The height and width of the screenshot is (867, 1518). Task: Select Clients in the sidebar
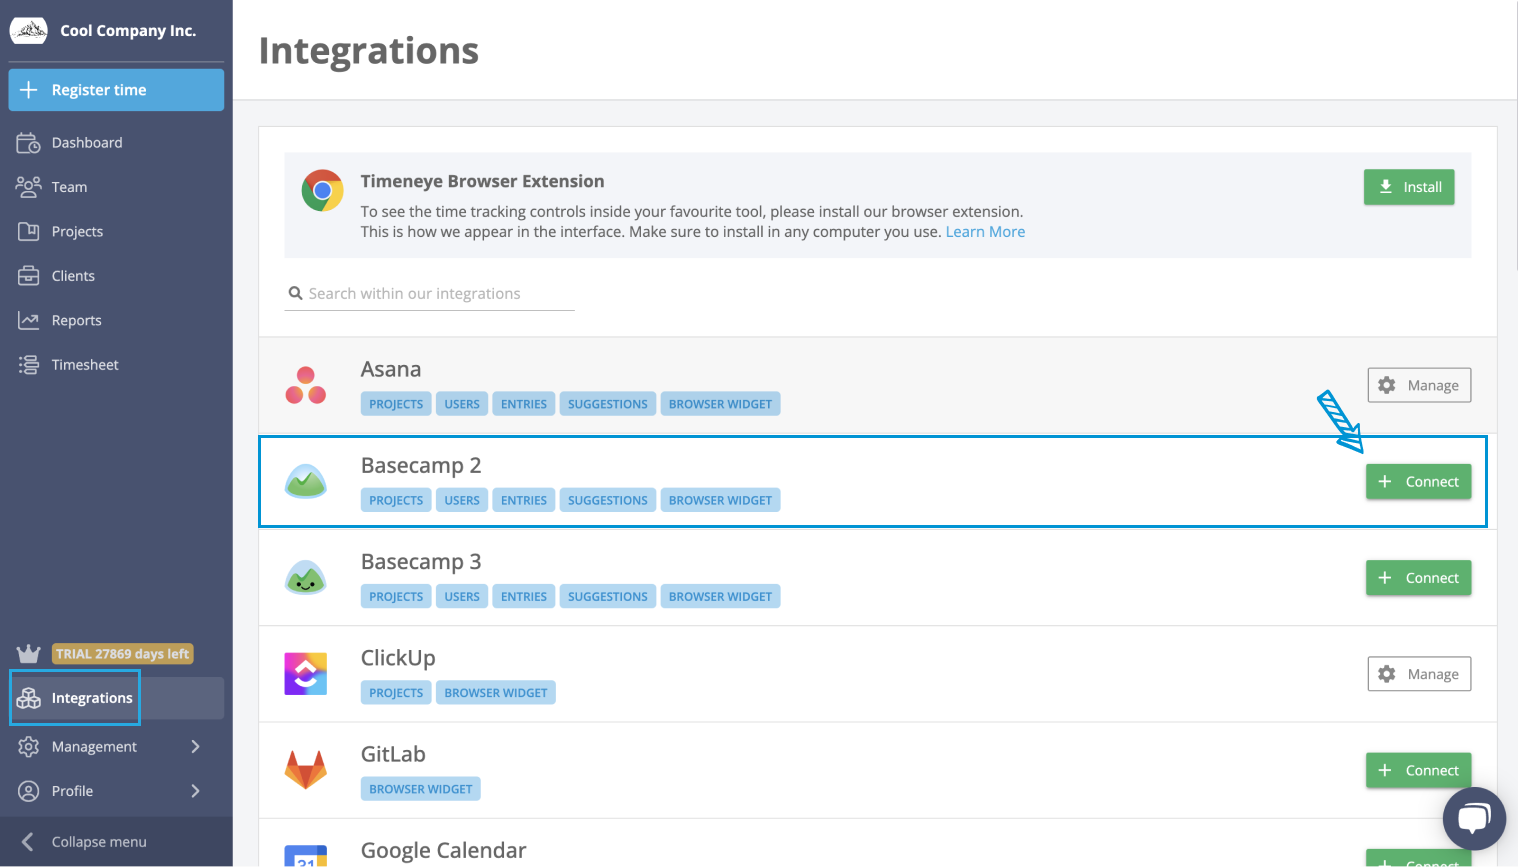29,275
